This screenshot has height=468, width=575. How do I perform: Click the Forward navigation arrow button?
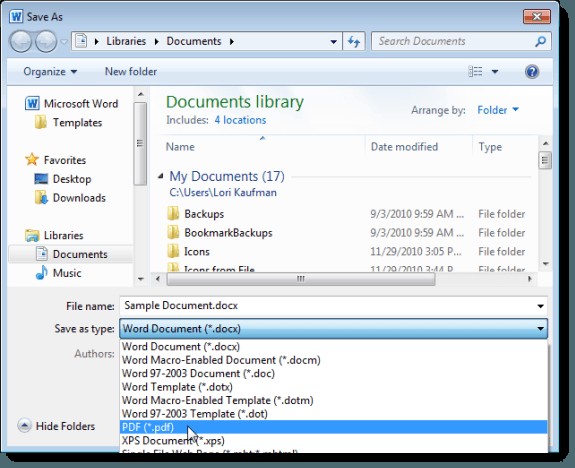click(45, 41)
